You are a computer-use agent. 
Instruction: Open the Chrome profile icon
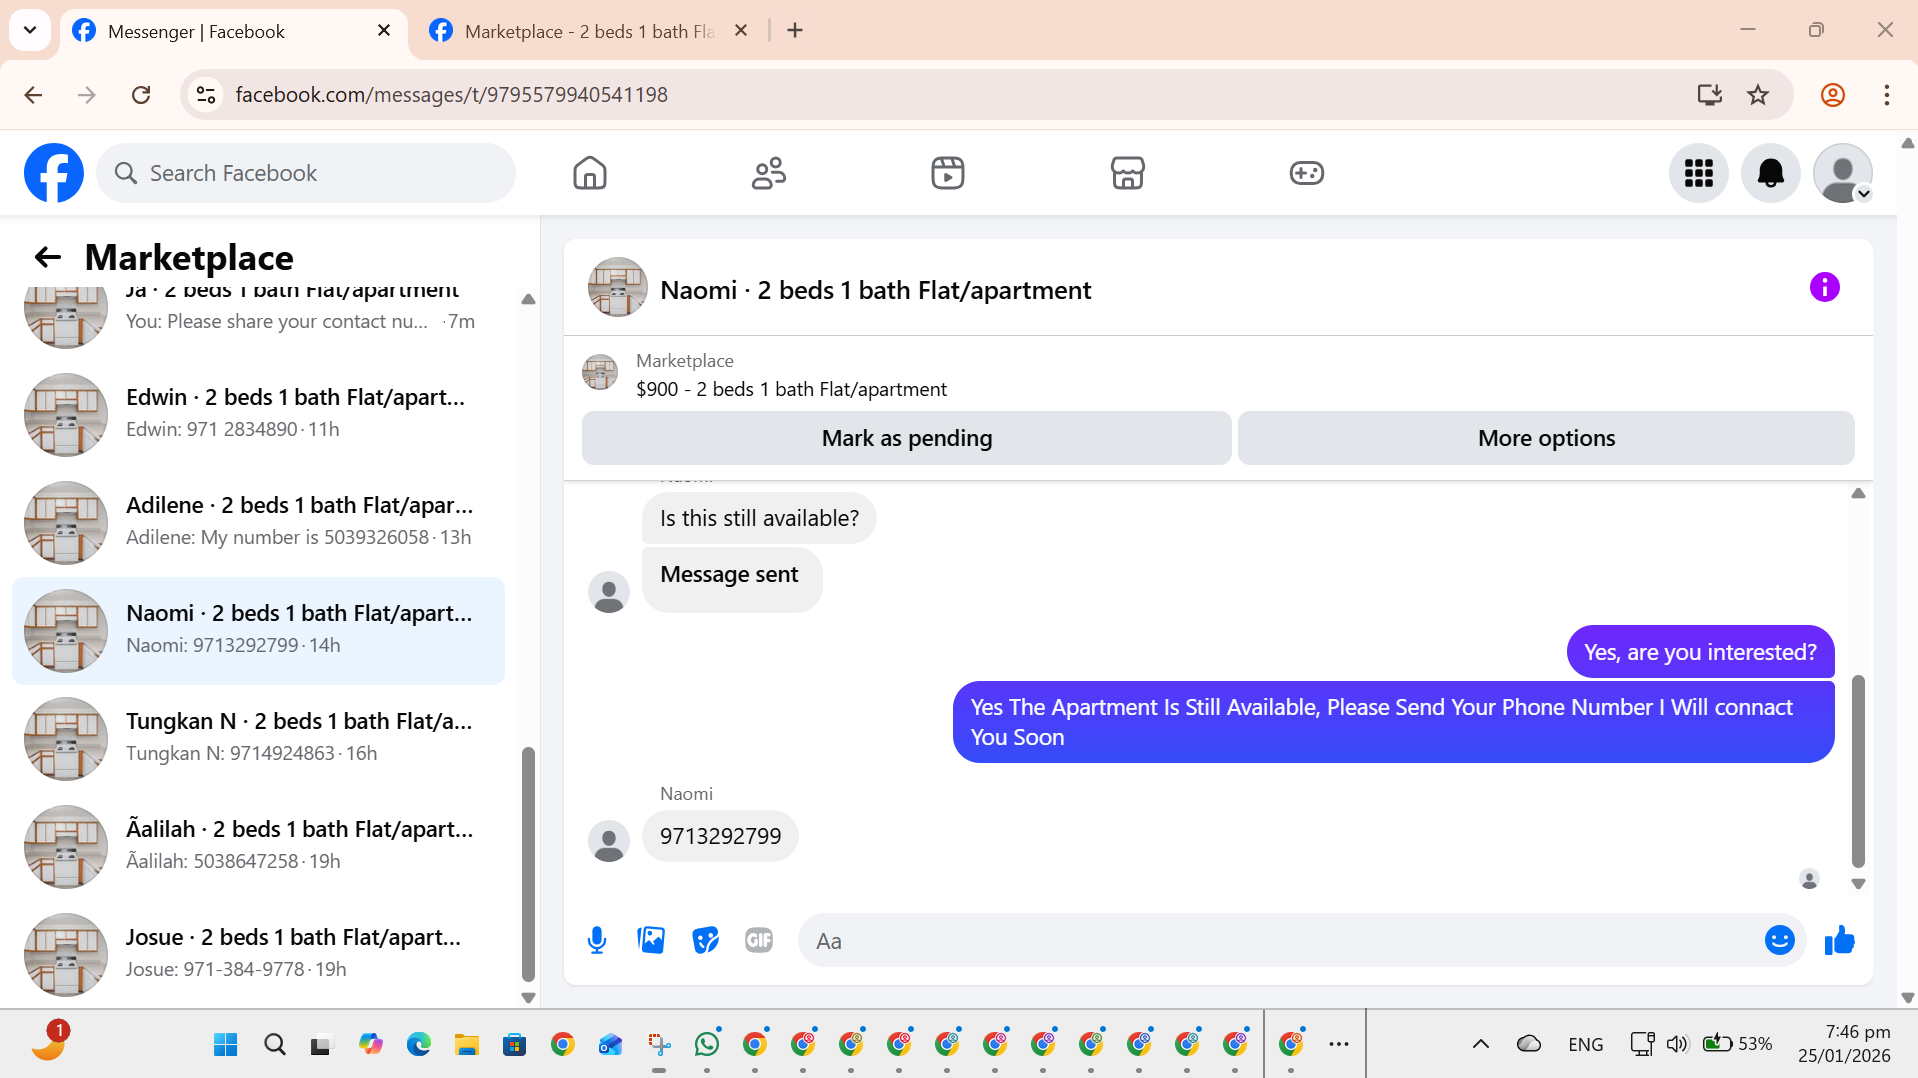(x=1833, y=95)
